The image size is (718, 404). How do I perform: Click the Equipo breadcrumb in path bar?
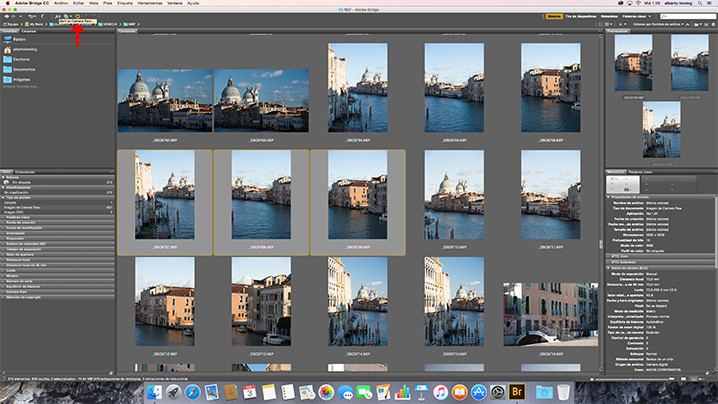(x=11, y=24)
